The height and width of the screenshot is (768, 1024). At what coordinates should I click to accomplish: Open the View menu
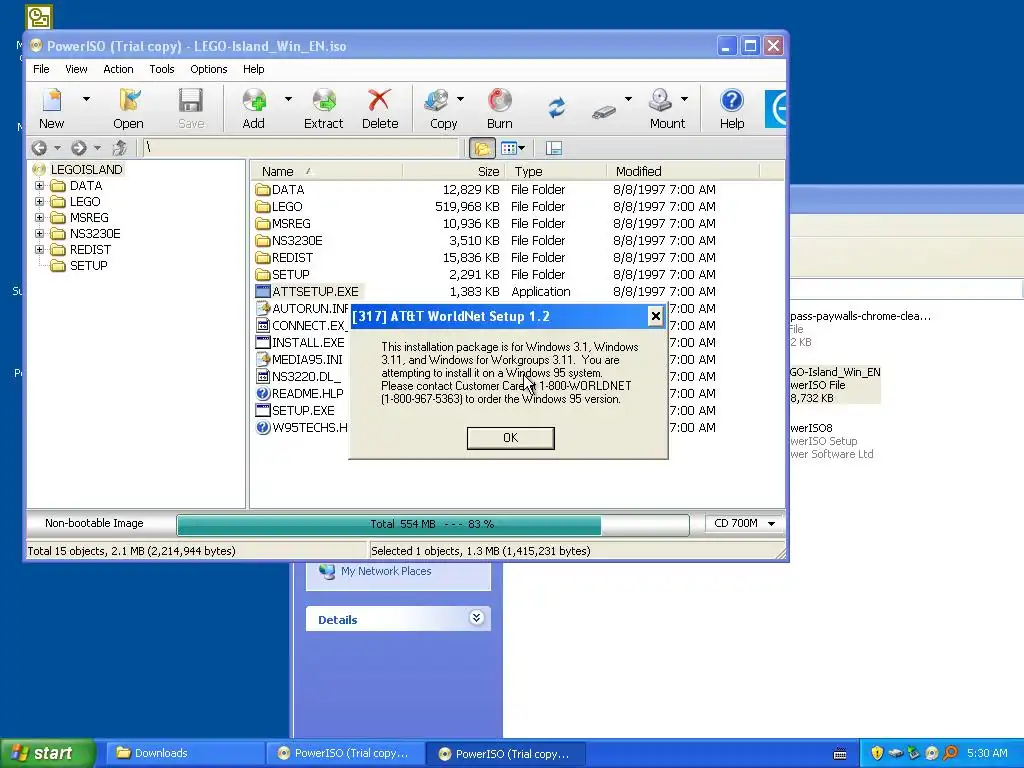tap(76, 69)
